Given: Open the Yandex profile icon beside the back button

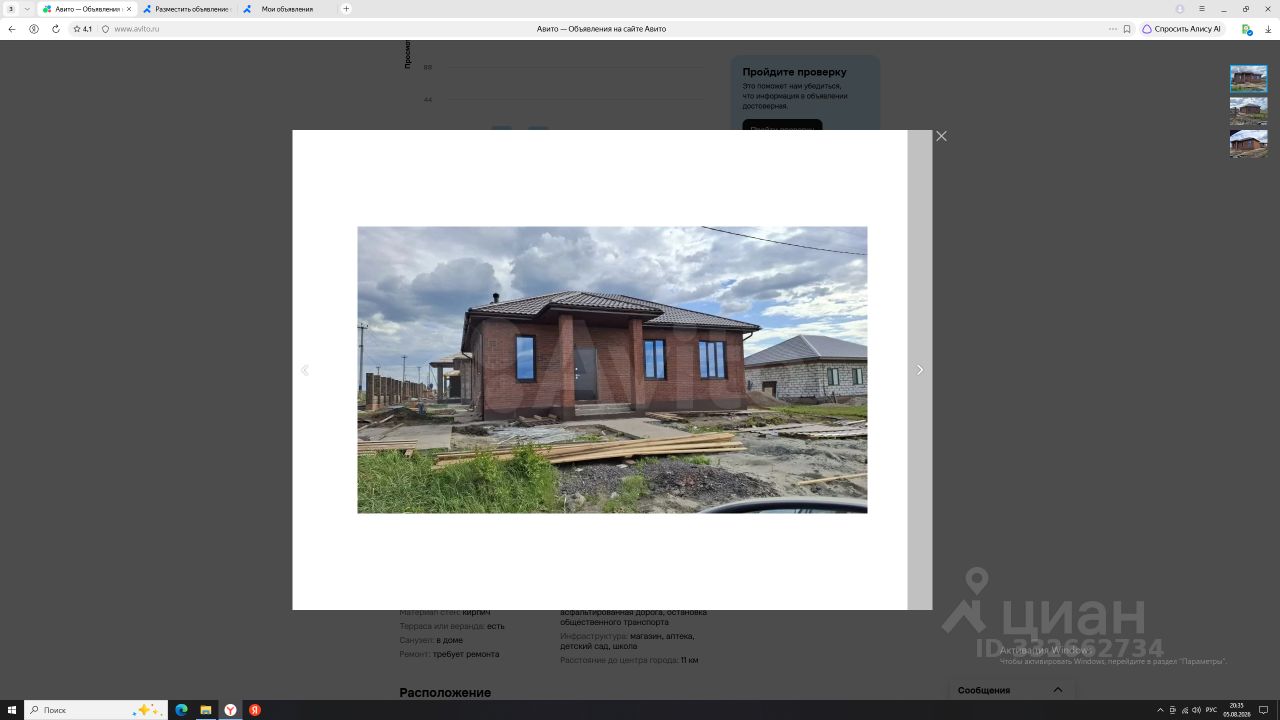Looking at the screenshot, I should (34, 29).
